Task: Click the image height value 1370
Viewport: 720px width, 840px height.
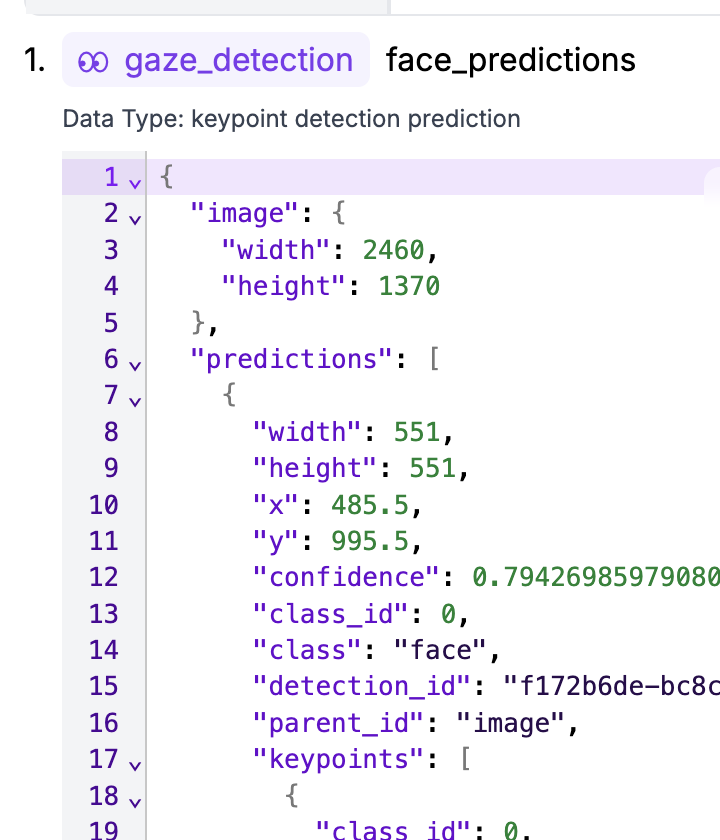Action: click(x=409, y=286)
